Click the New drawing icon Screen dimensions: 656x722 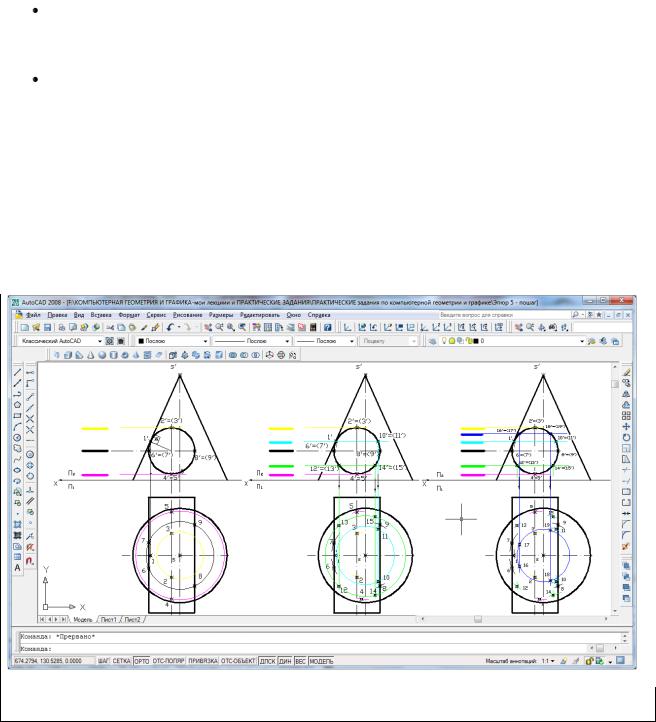click(24, 327)
